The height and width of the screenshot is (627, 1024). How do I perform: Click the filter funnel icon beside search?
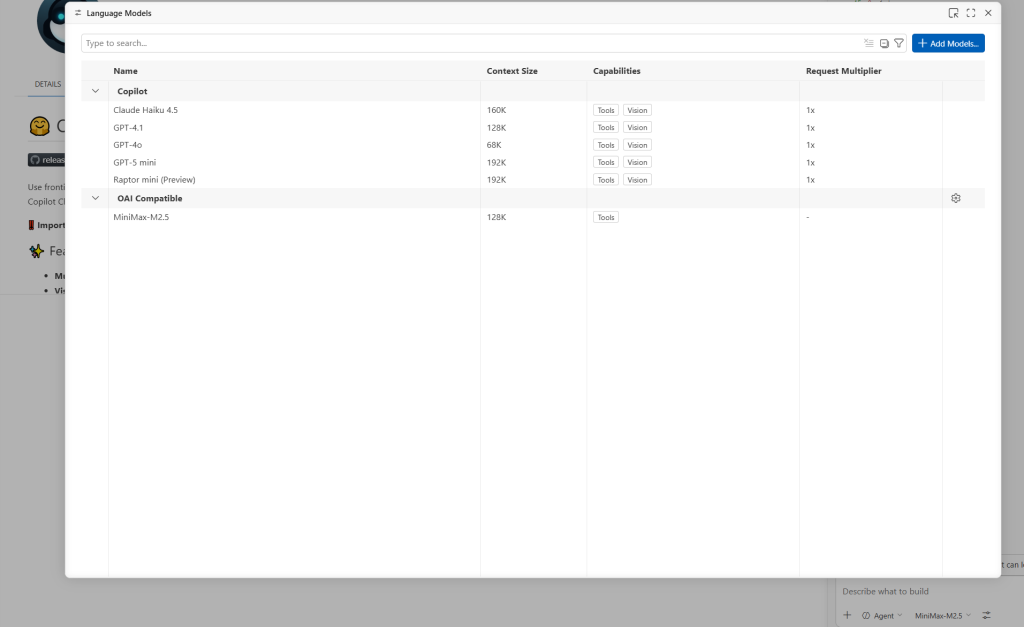click(898, 43)
